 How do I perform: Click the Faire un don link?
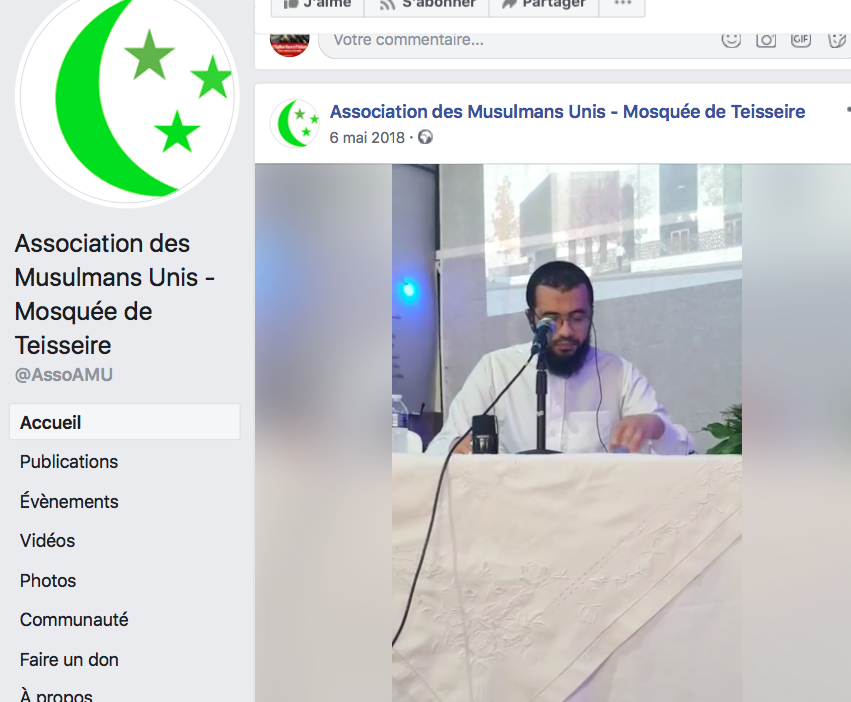(69, 660)
